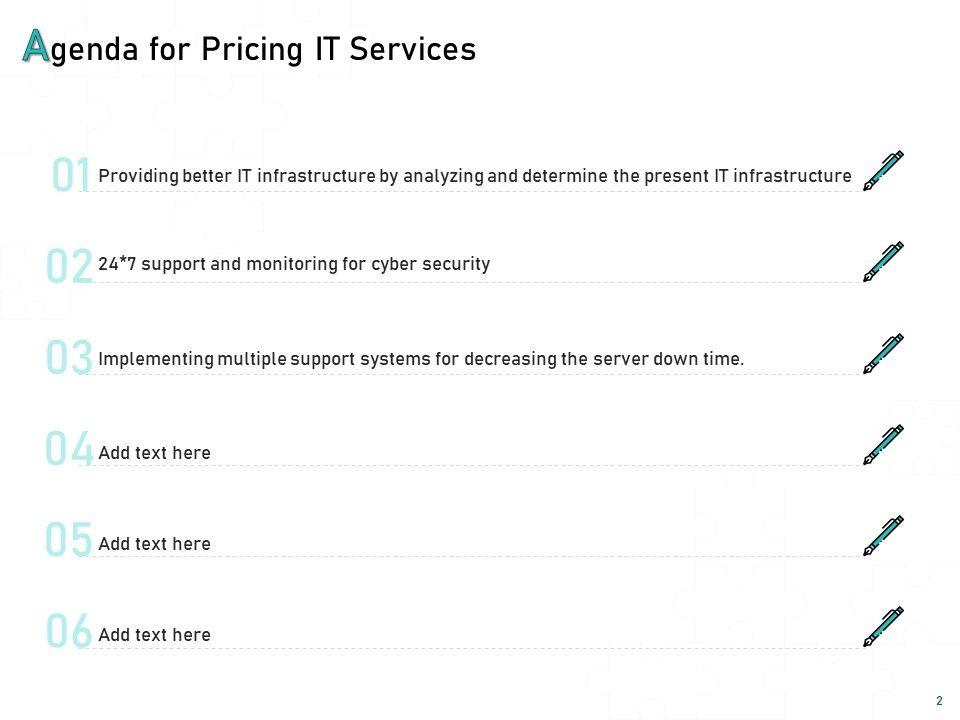
Task: Click the pen icon beside agenda item 04
Action: click(x=883, y=445)
